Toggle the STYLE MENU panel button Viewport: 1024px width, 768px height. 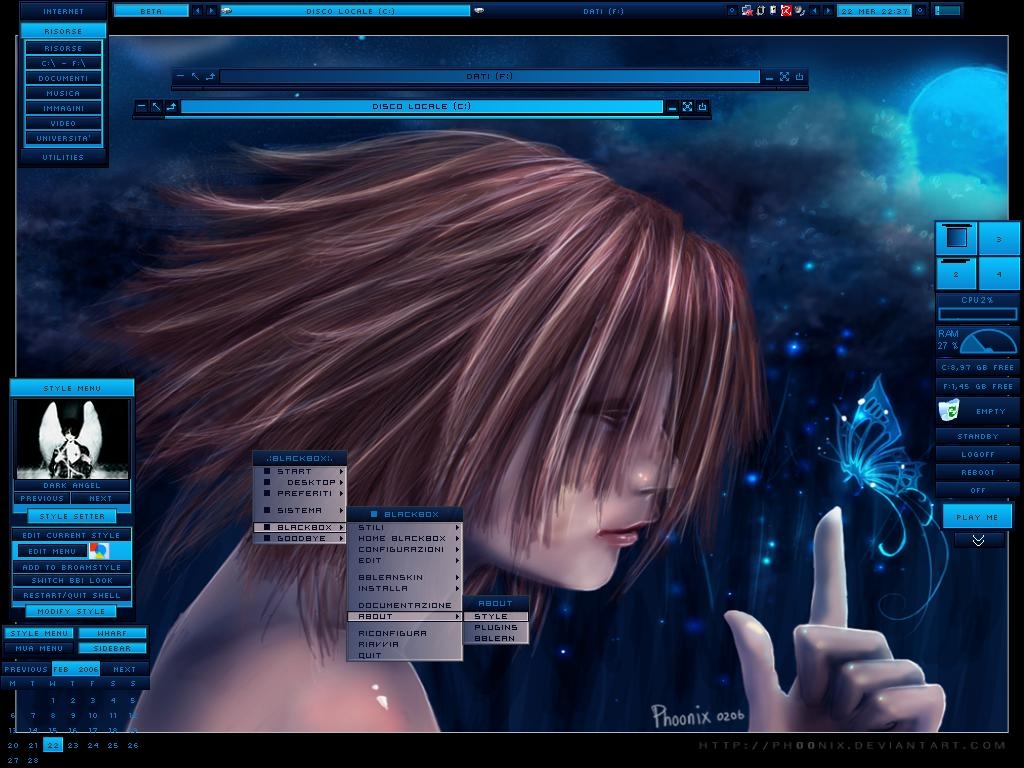pos(39,633)
